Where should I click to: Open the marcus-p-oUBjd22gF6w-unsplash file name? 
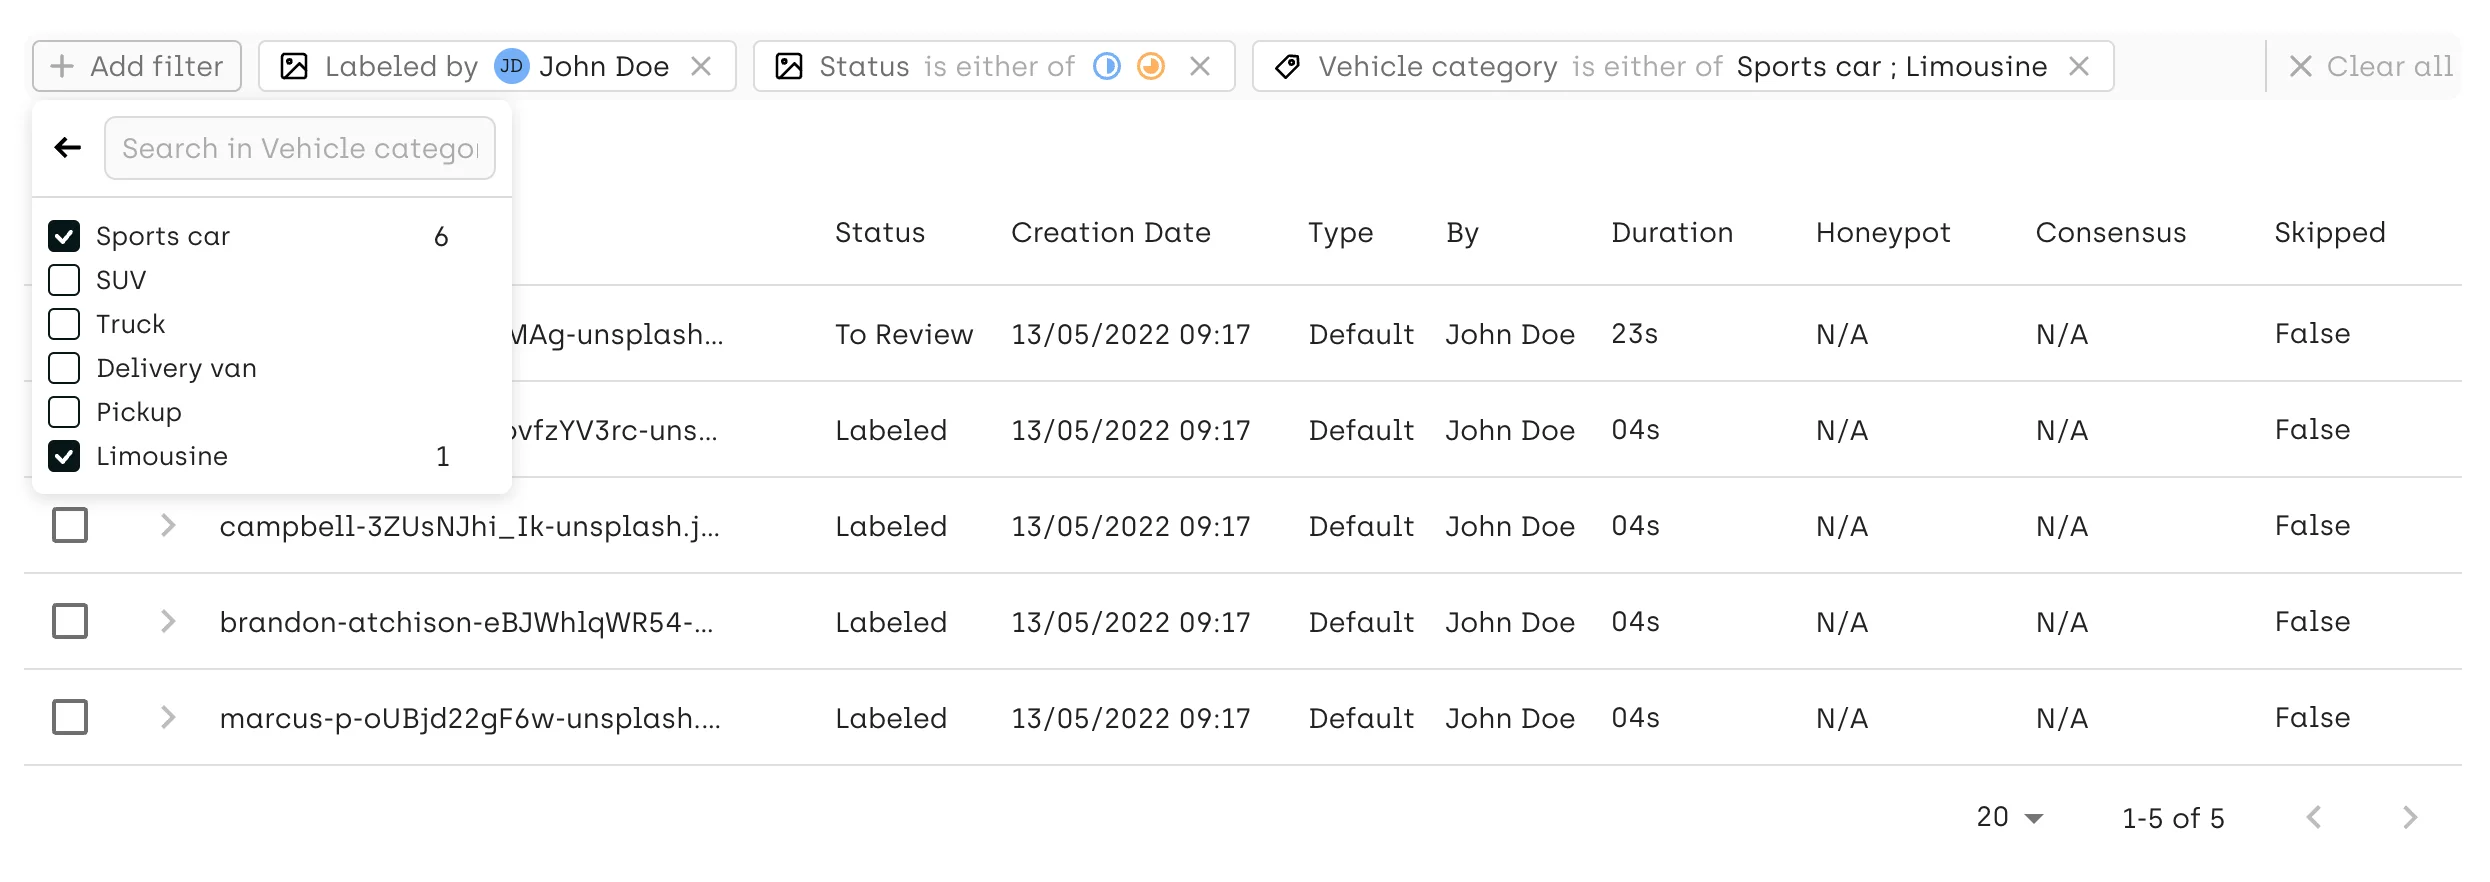point(470,718)
